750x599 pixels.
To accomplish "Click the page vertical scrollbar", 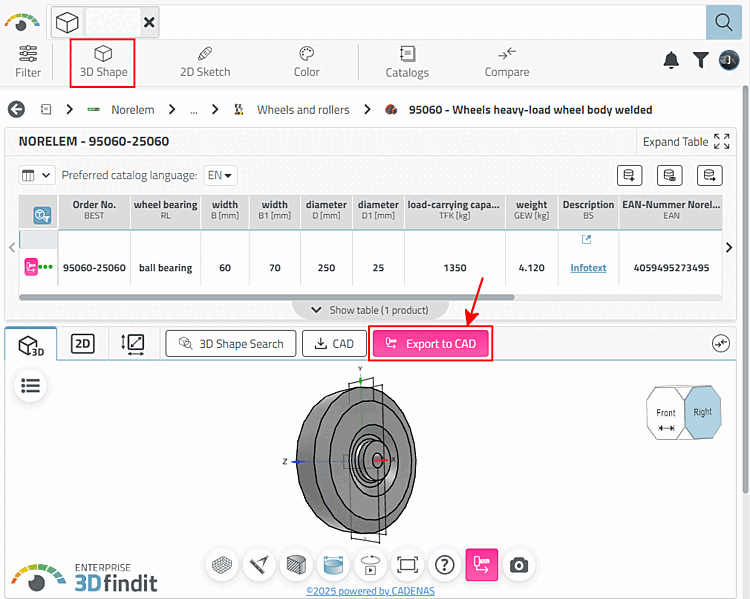I will click(x=745, y=289).
